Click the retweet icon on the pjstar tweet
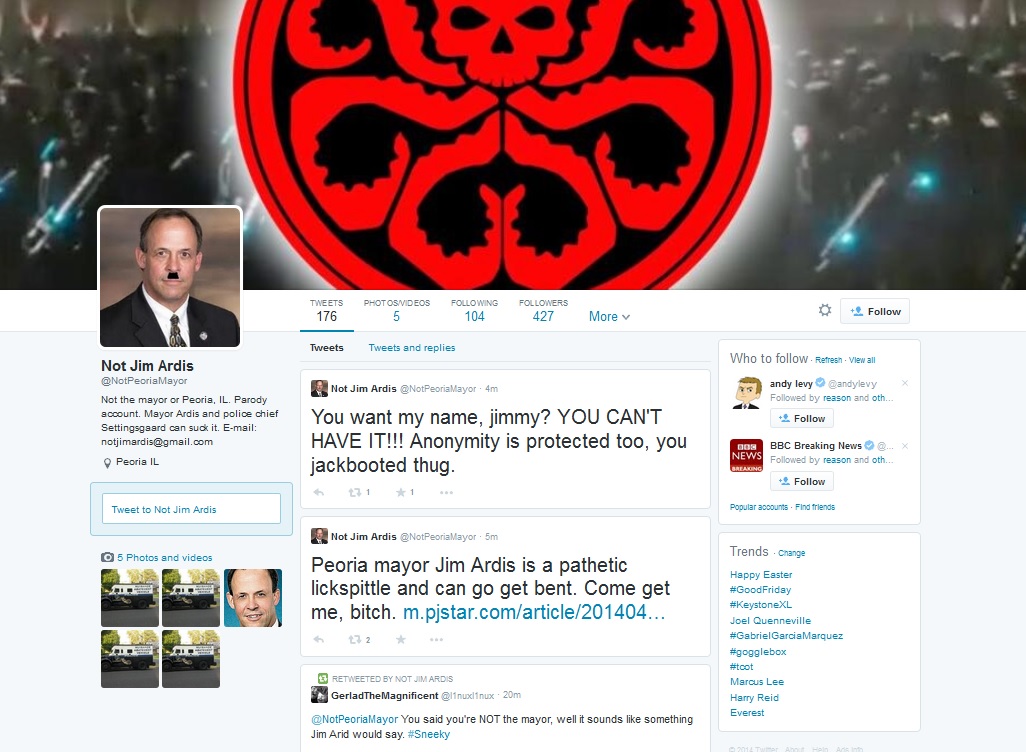 click(x=354, y=639)
